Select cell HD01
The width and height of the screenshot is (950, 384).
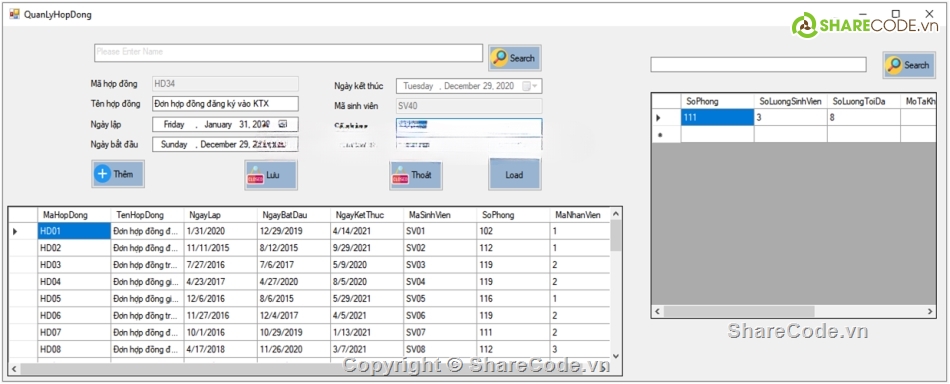pyautogui.click(x=74, y=231)
